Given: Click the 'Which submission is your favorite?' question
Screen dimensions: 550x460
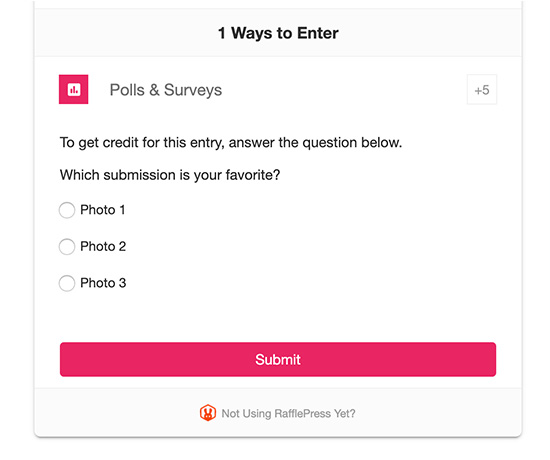Looking at the screenshot, I should coord(170,175).
